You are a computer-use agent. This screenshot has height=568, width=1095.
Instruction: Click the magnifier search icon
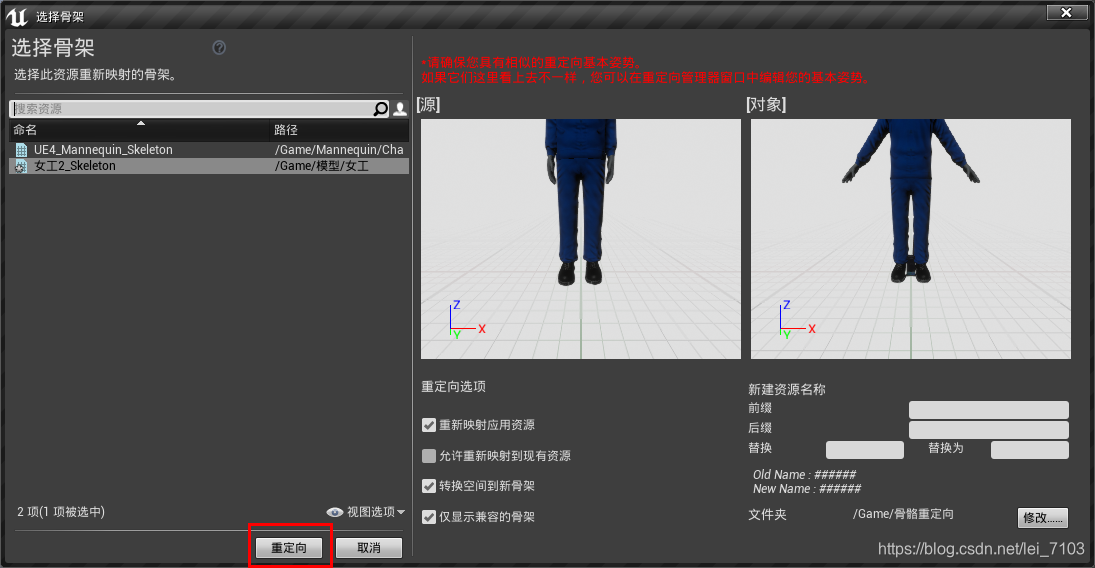point(381,109)
